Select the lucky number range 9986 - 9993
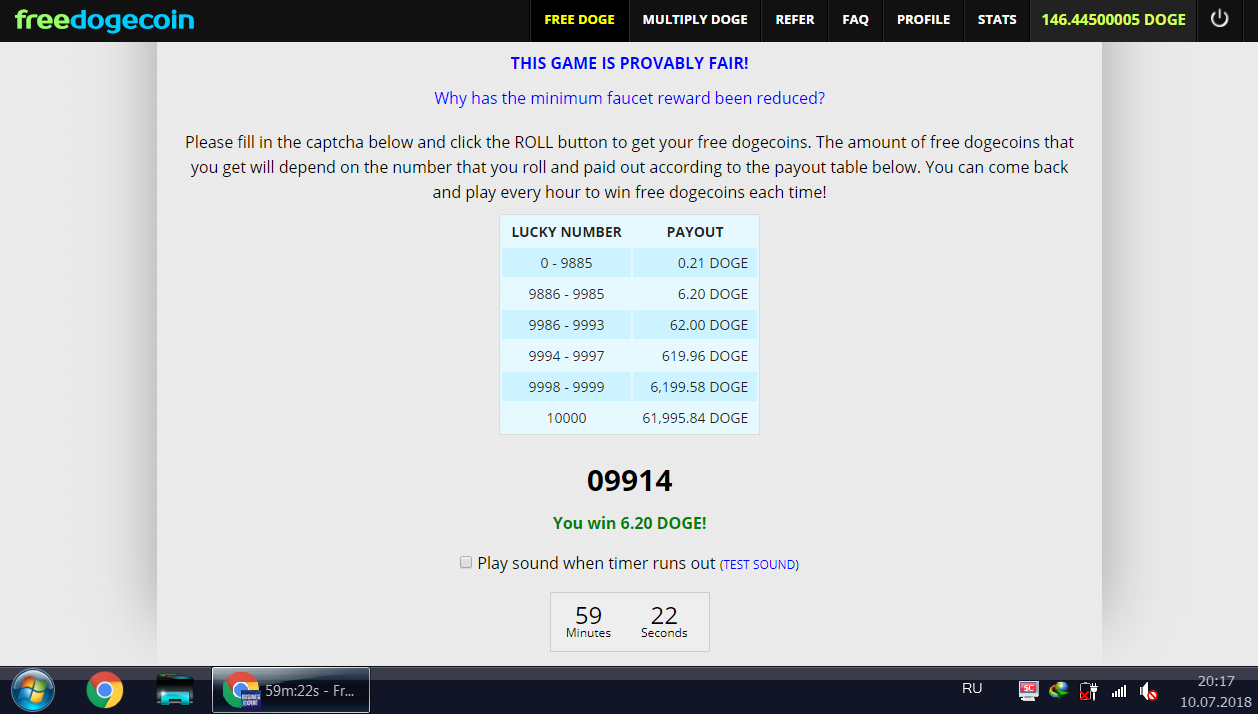 coord(566,325)
